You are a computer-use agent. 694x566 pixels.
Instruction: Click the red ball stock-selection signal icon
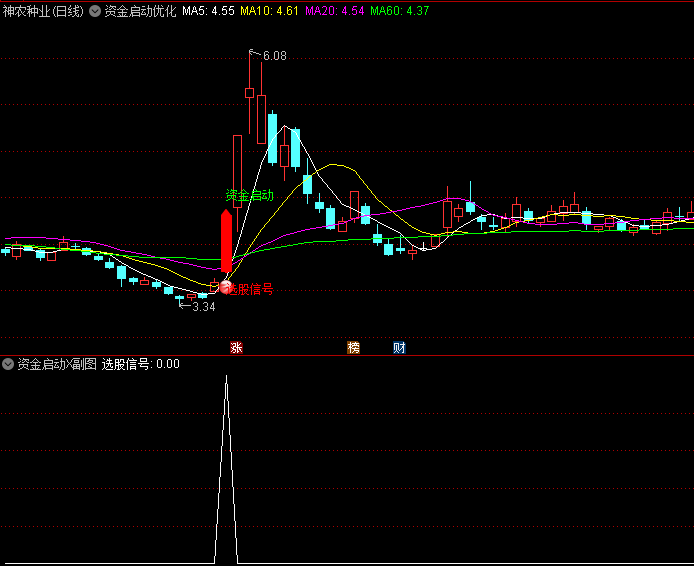click(226, 288)
